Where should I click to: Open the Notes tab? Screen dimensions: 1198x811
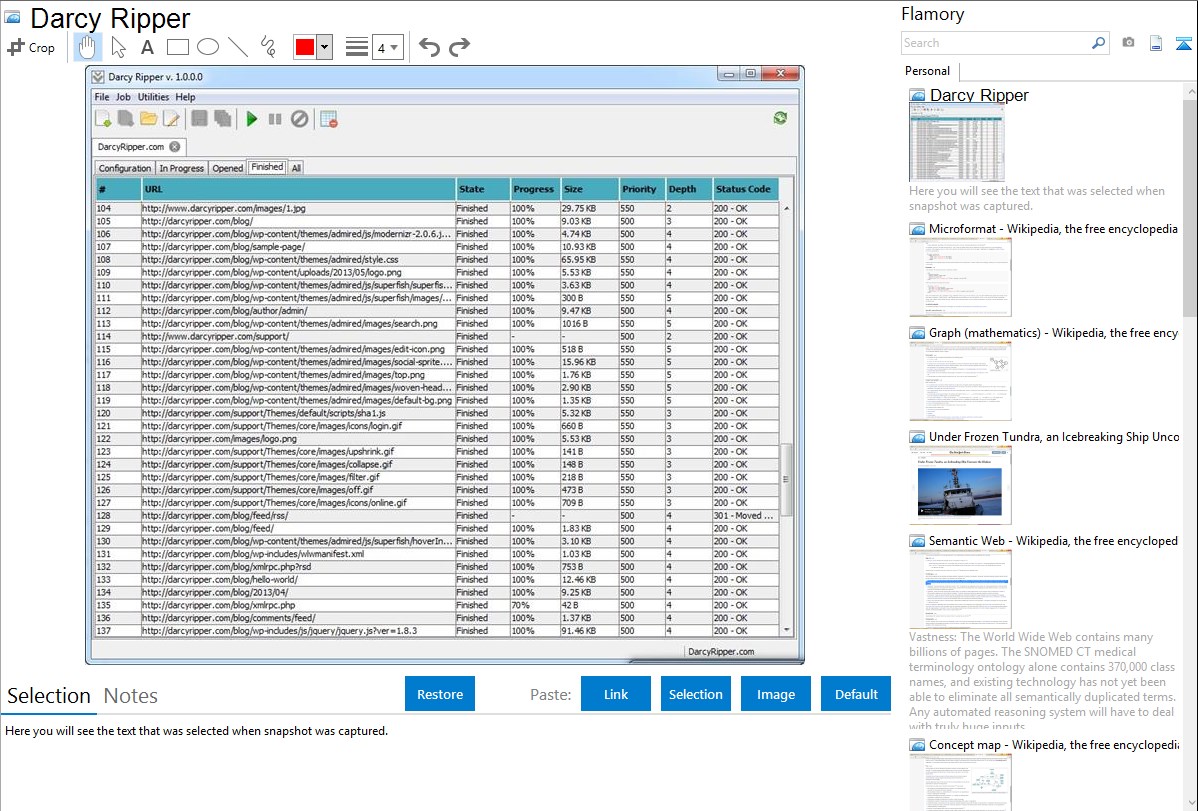(x=131, y=696)
